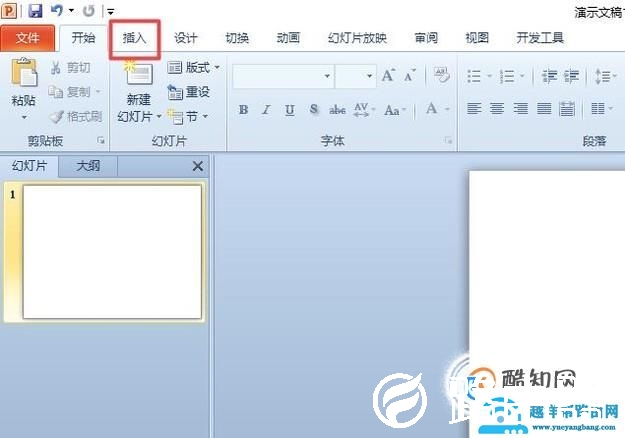
Task: Toggle Italic formatting
Action: (x=266, y=110)
